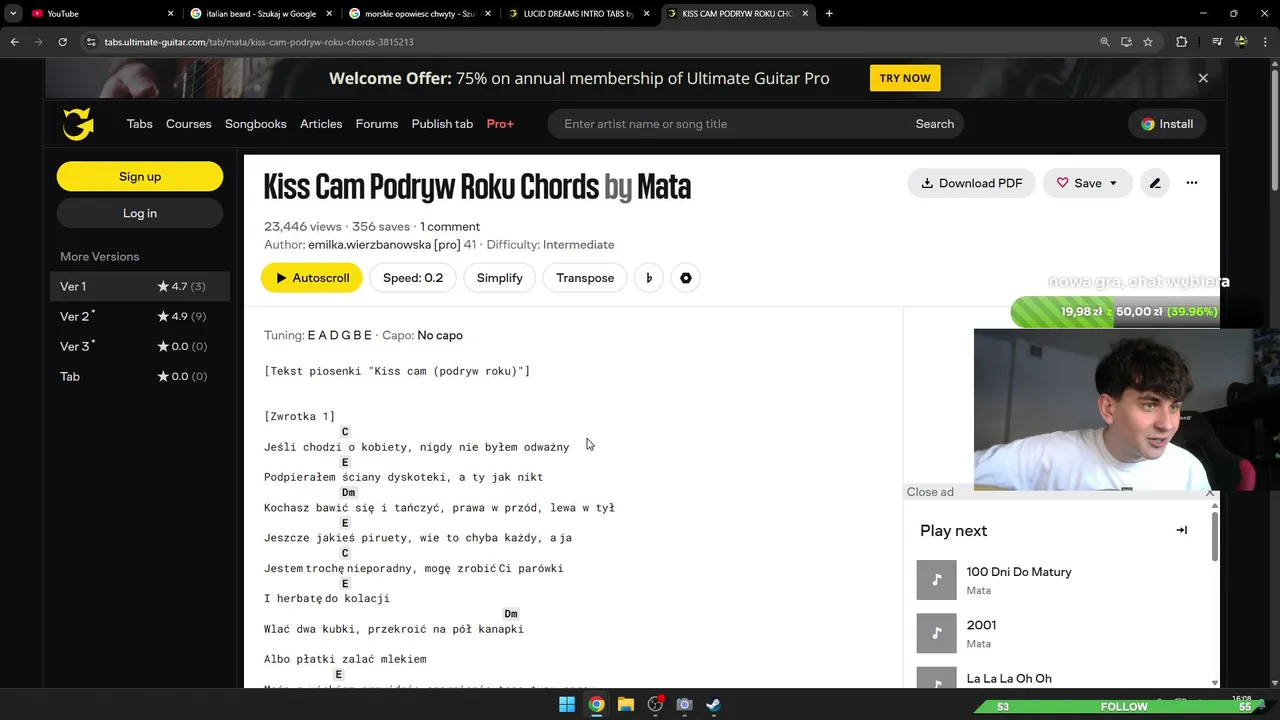Click the install app icon in address bar
Viewport: 1280px width, 720px height.
(x=1126, y=42)
